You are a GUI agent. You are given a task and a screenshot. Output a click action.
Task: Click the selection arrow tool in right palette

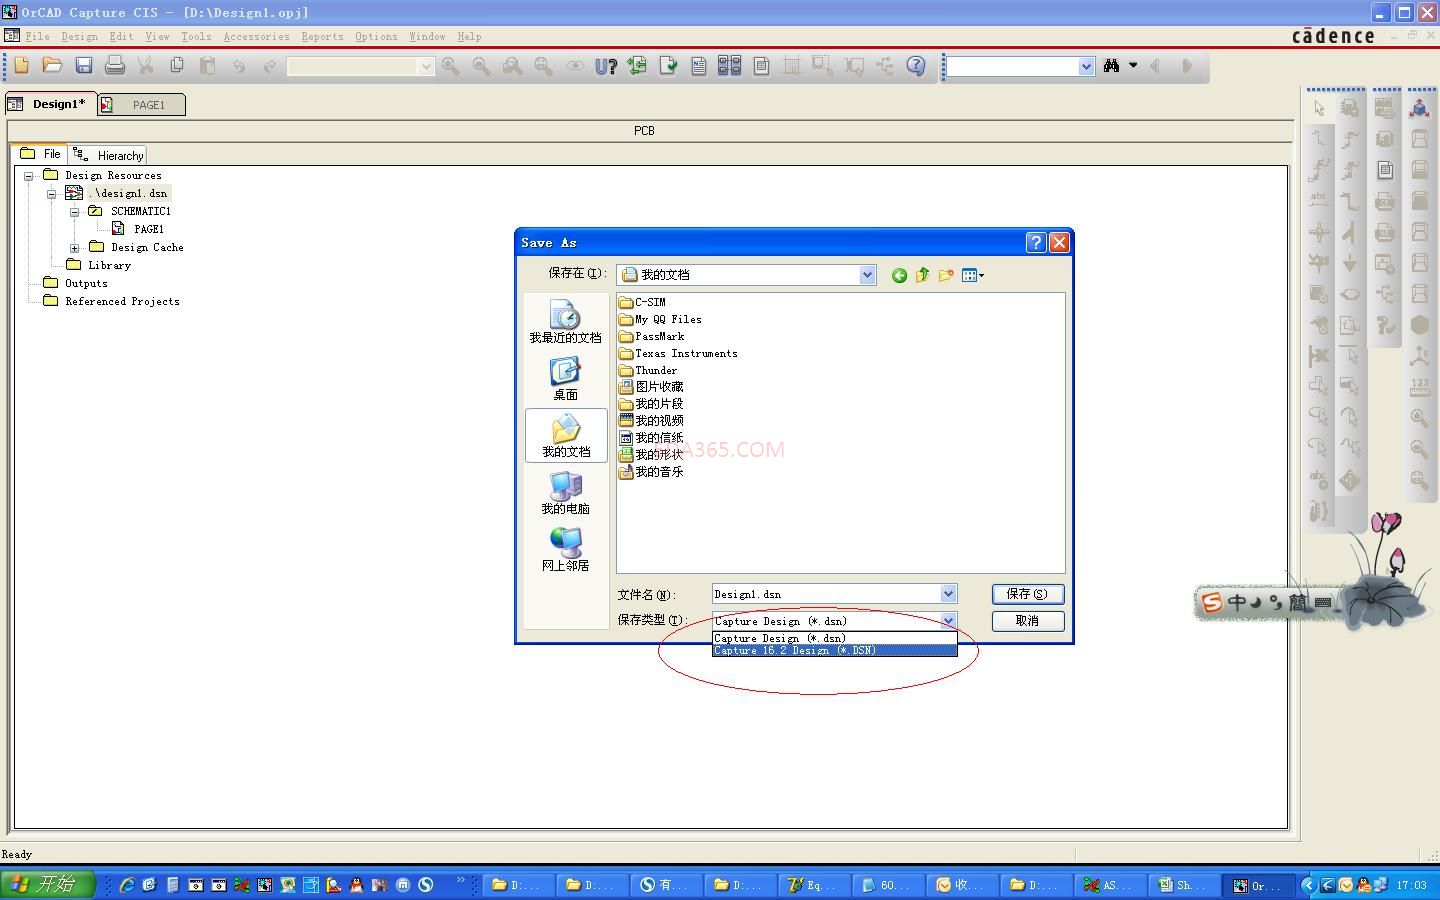pos(1319,108)
